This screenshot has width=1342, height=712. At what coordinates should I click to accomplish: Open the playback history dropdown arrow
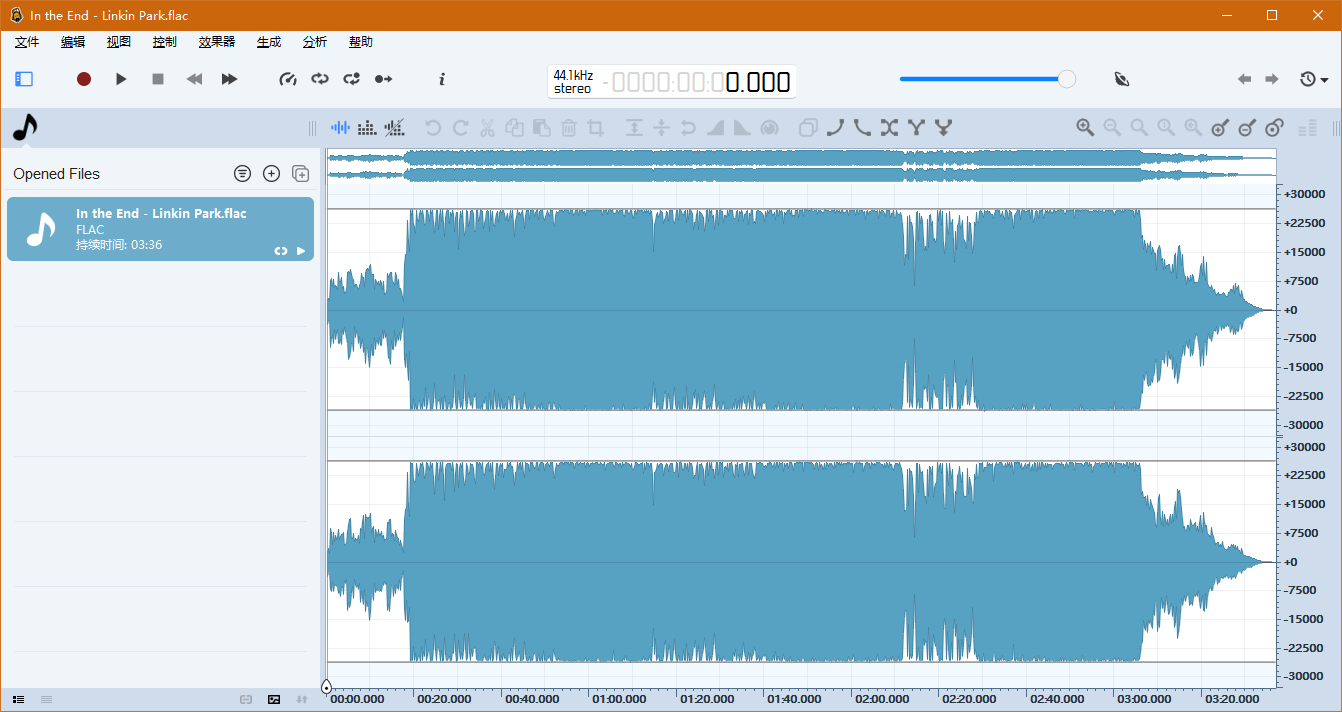pos(1326,79)
